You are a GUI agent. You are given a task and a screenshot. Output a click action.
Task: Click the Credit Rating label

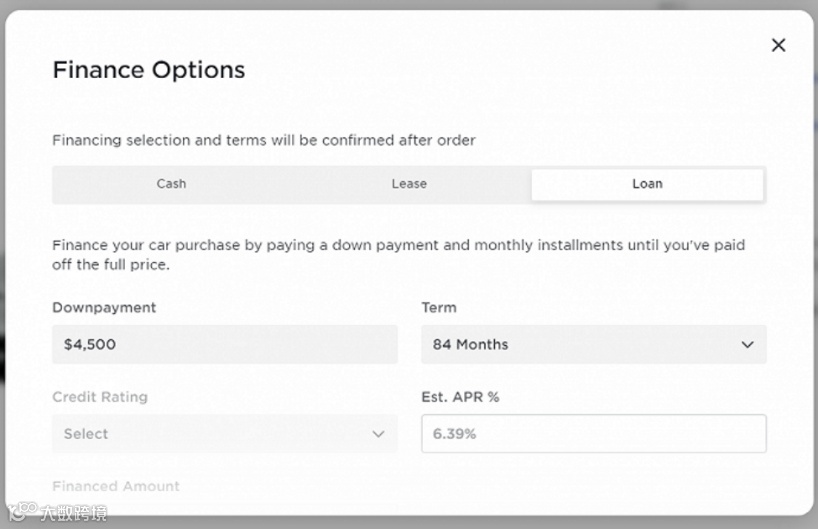[x=100, y=397]
